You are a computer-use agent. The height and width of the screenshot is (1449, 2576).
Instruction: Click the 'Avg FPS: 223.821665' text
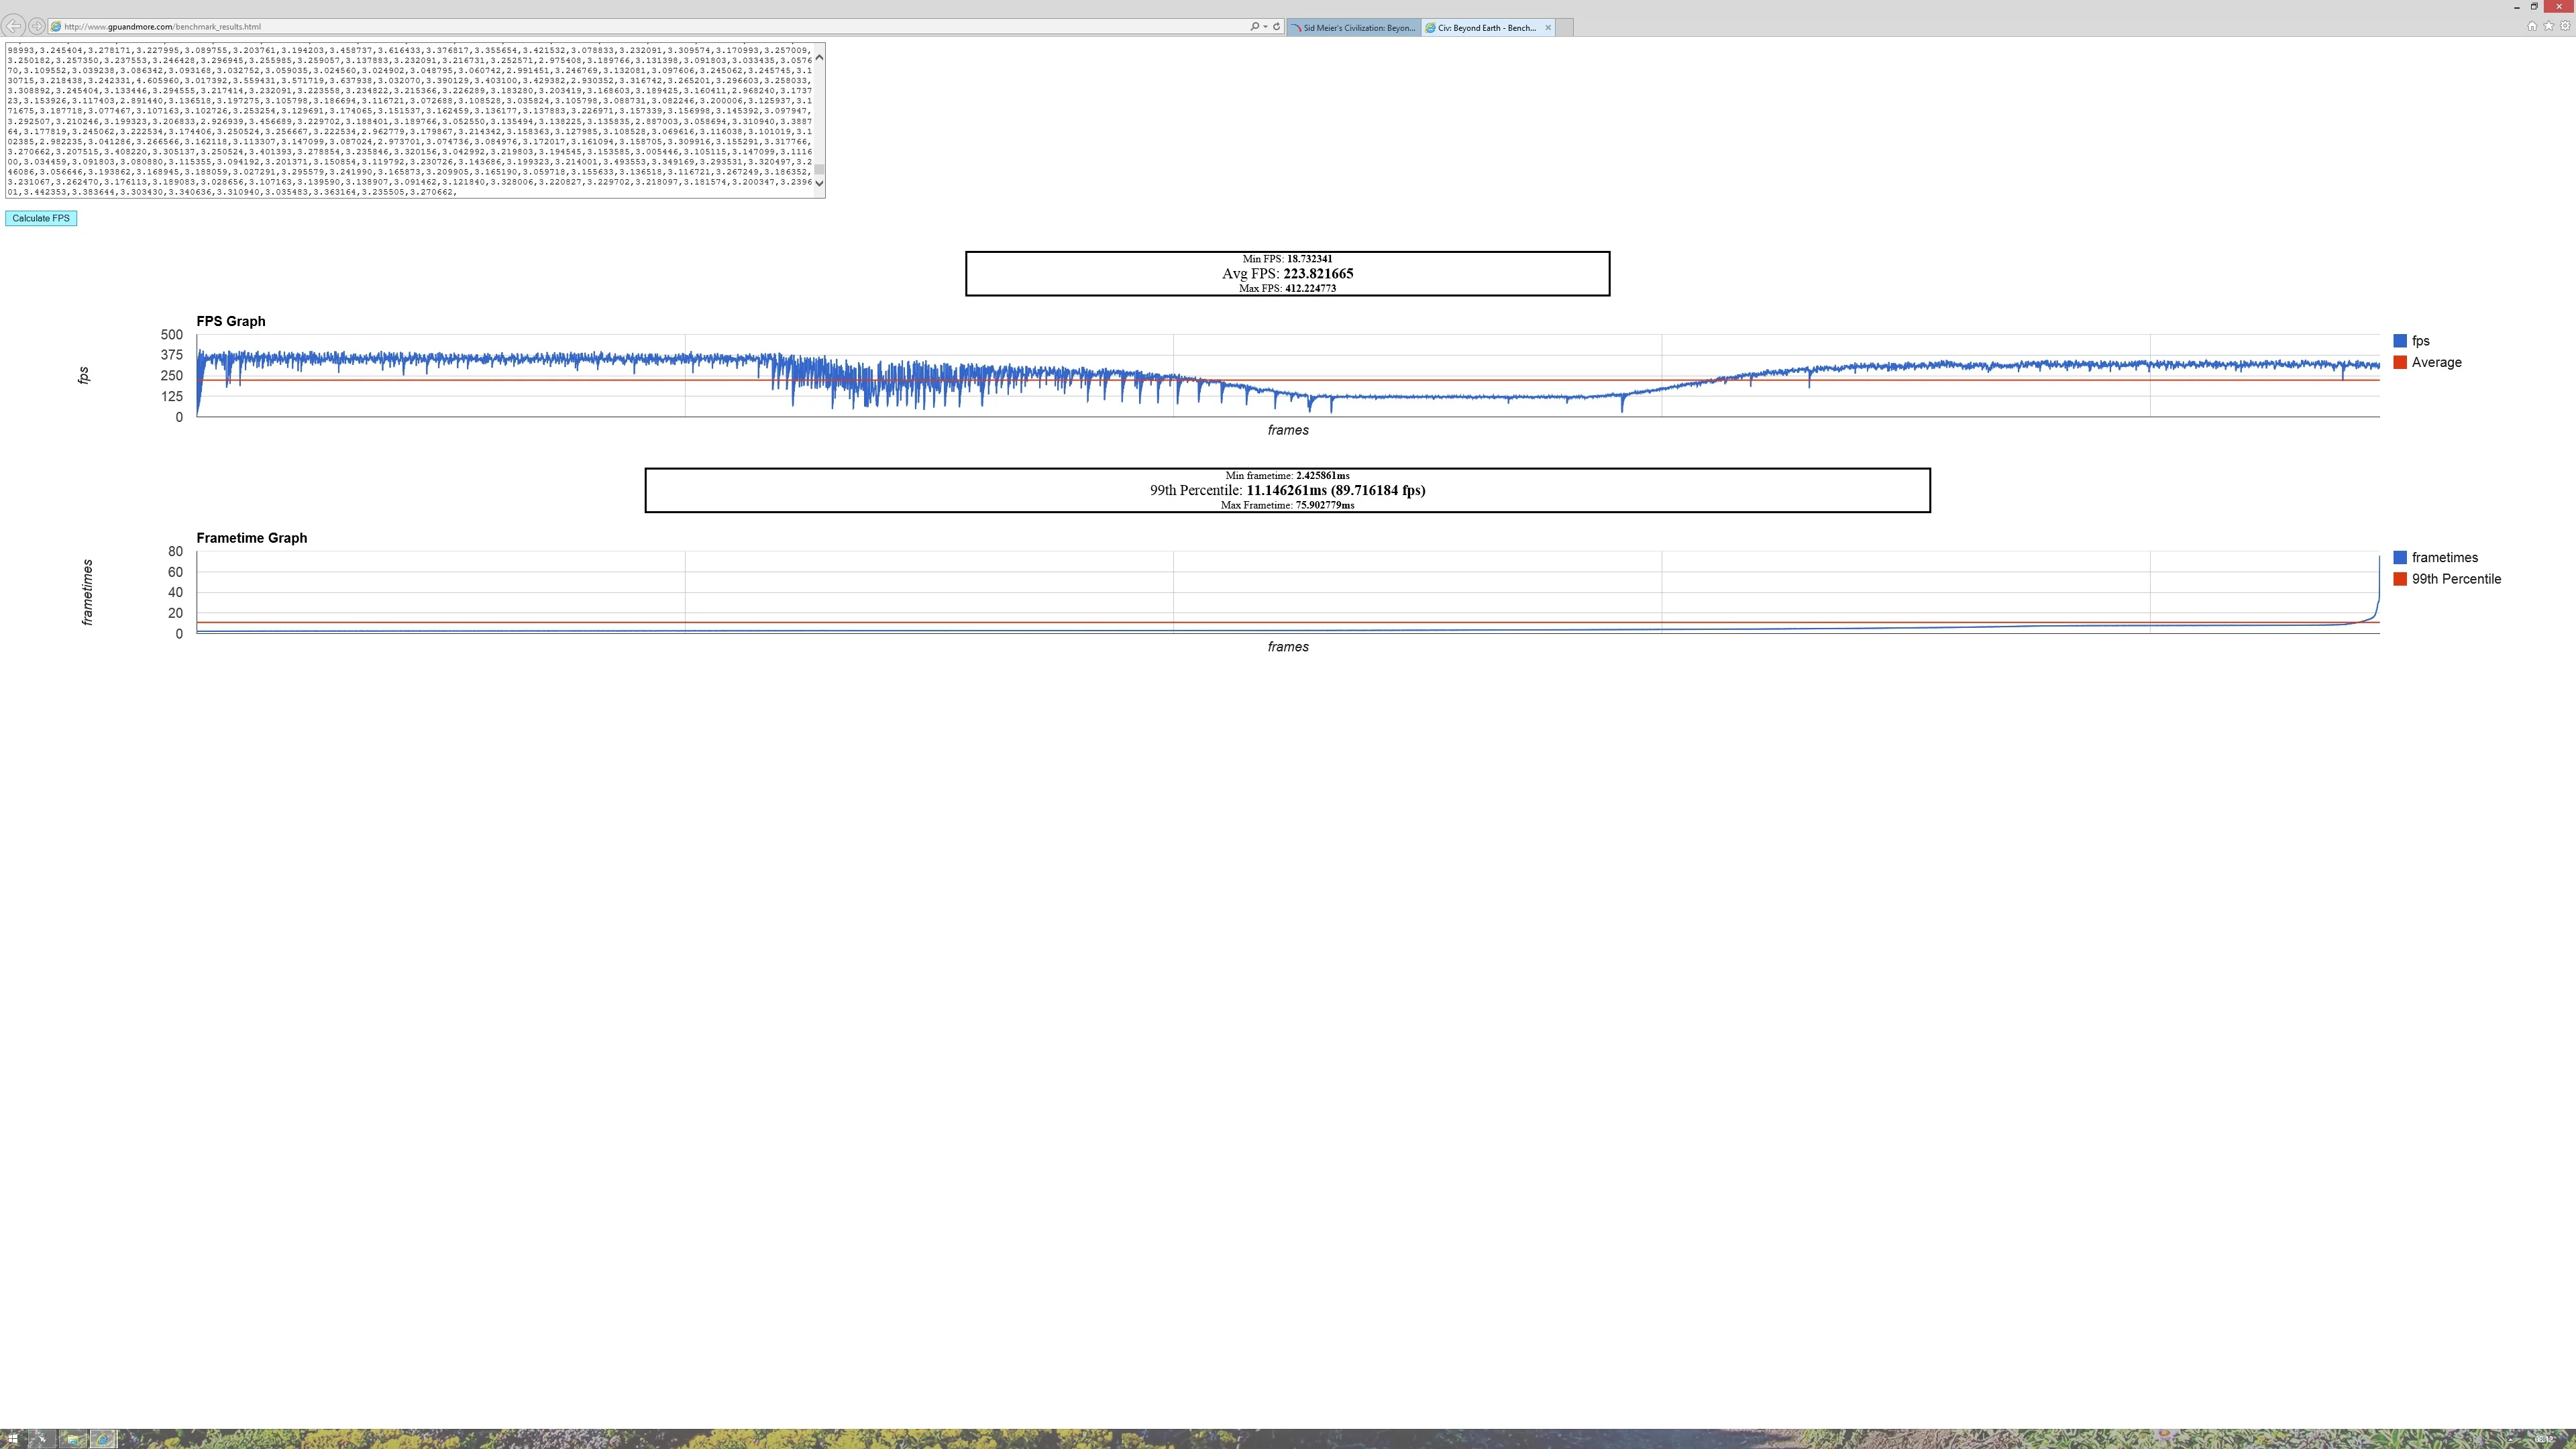pos(1287,273)
